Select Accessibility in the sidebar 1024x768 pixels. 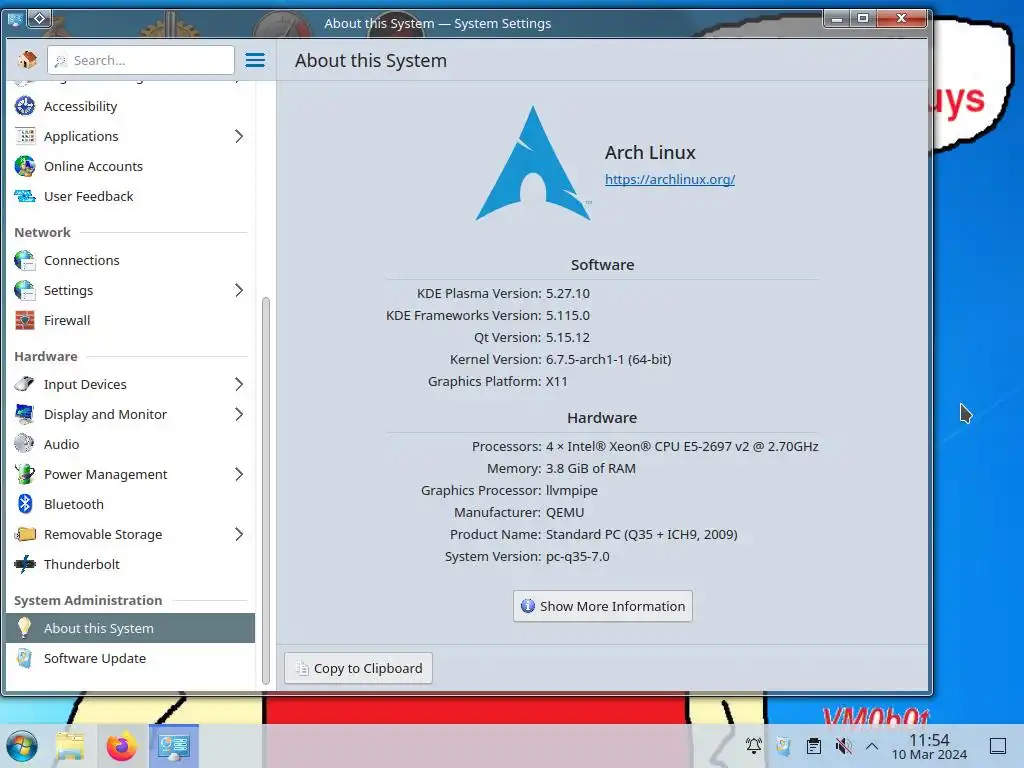[131, 106]
